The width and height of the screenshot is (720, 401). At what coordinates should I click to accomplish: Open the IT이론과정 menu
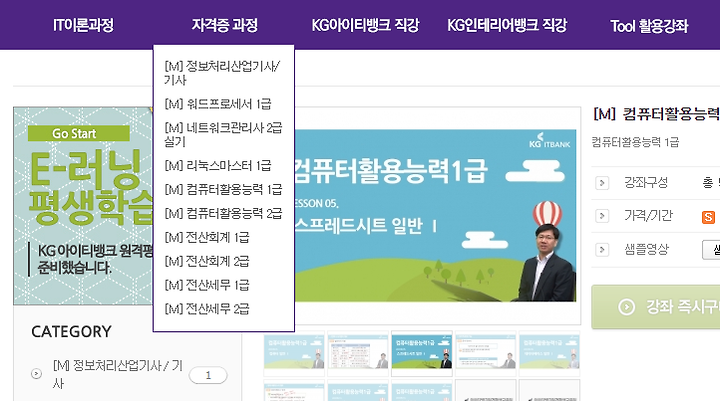(x=83, y=25)
